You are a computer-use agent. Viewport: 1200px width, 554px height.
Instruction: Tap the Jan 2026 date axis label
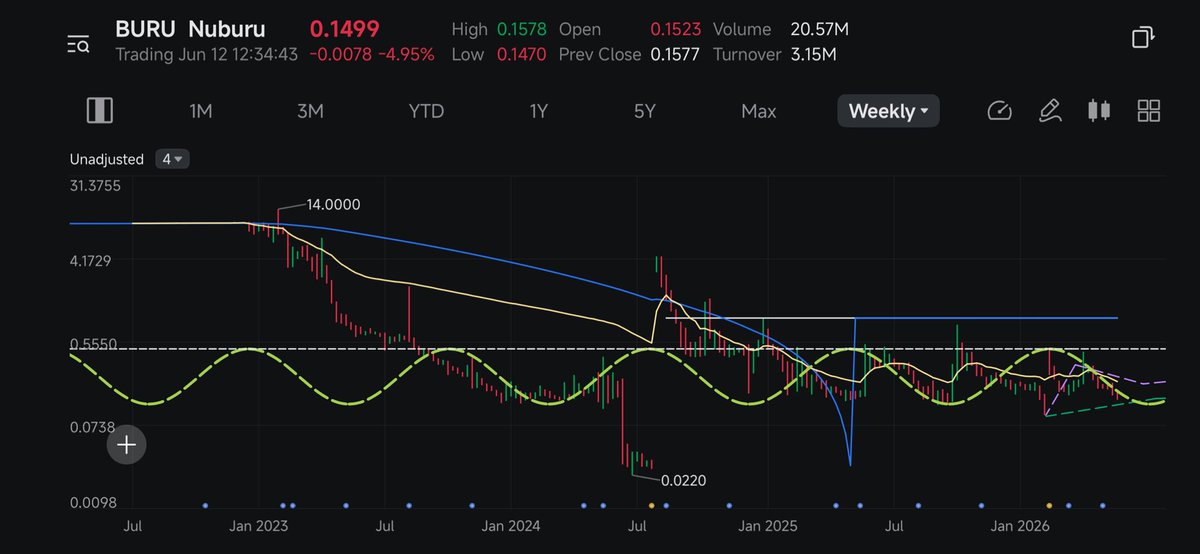(1018, 526)
